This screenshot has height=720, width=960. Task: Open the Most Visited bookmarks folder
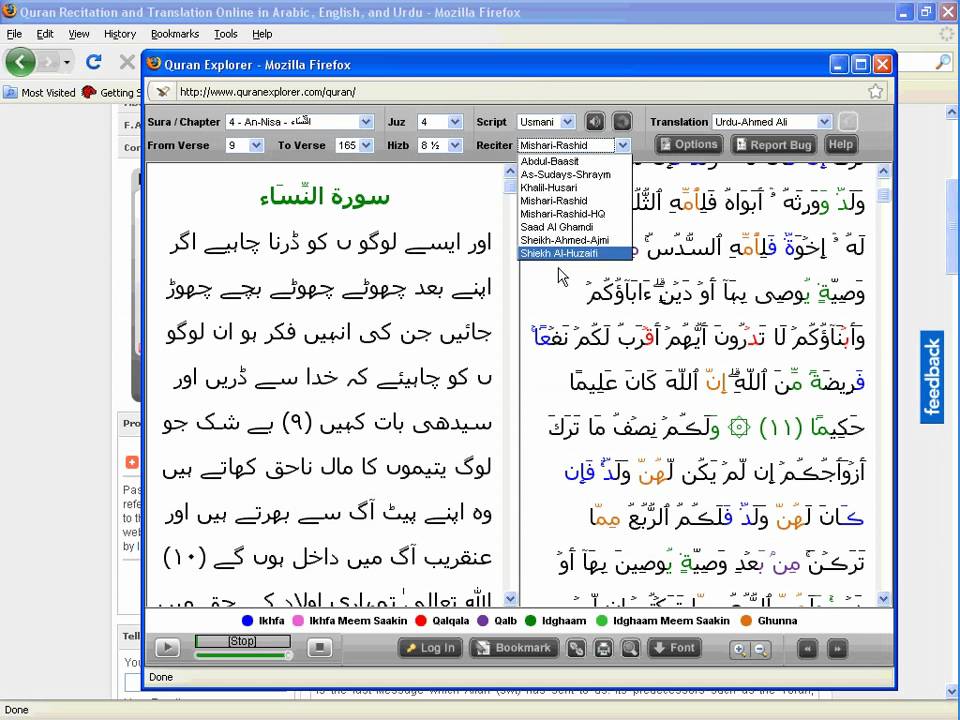click(39, 92)
